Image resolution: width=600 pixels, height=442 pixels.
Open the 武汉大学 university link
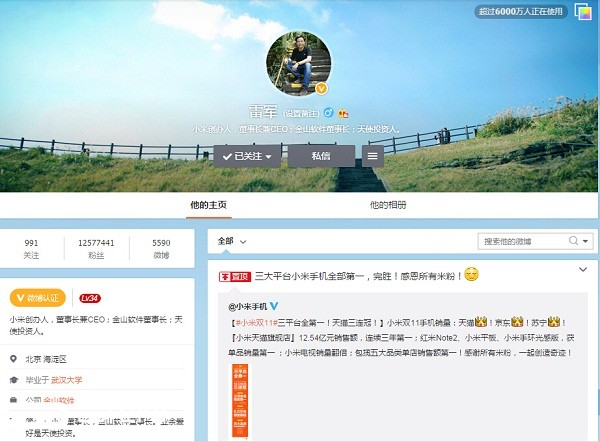point(66,380)
